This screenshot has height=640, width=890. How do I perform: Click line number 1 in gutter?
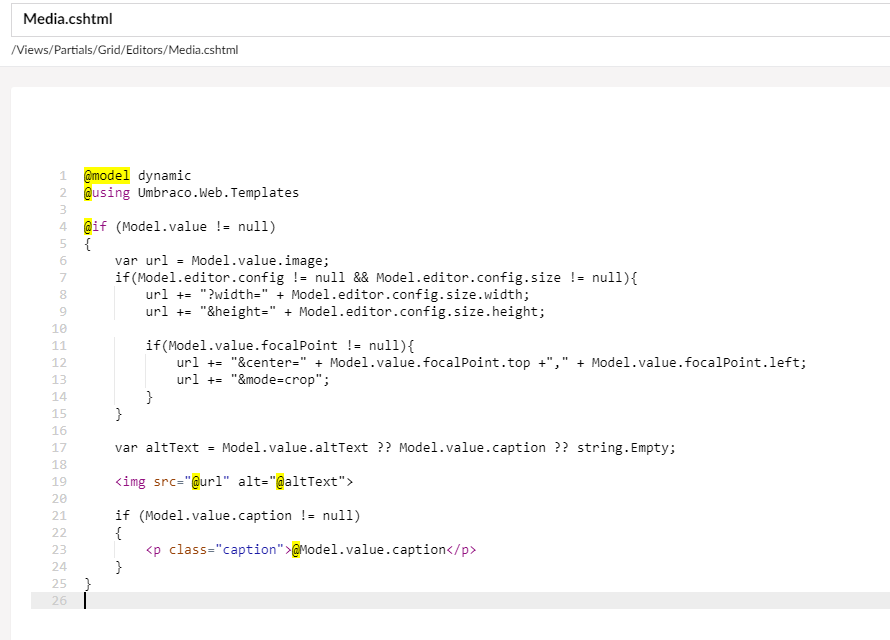click(x=63, y=176)
